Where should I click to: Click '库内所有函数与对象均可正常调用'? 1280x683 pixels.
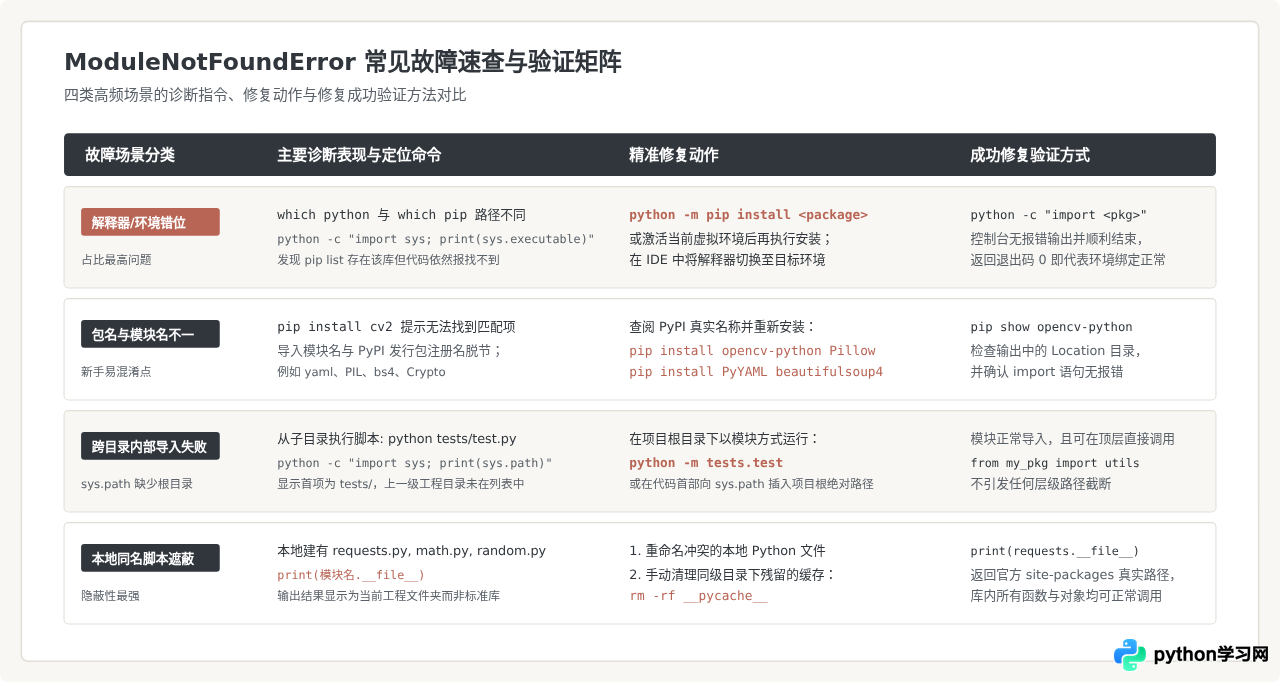[x=1066, y=596]
